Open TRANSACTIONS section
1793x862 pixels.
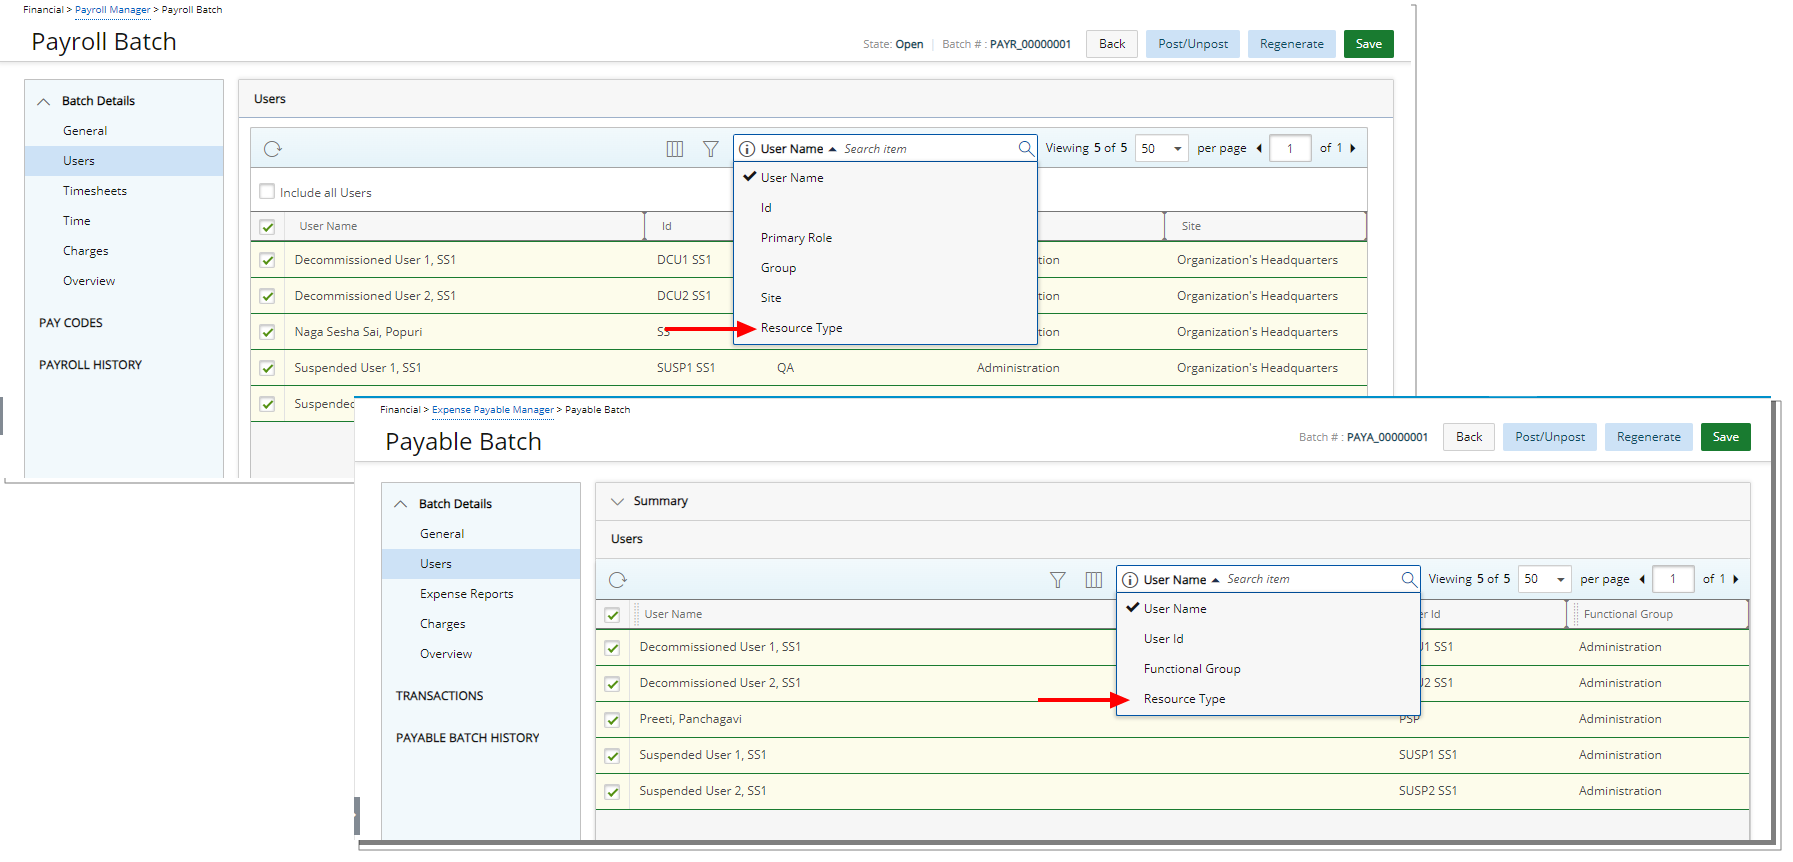click(439, 696)
